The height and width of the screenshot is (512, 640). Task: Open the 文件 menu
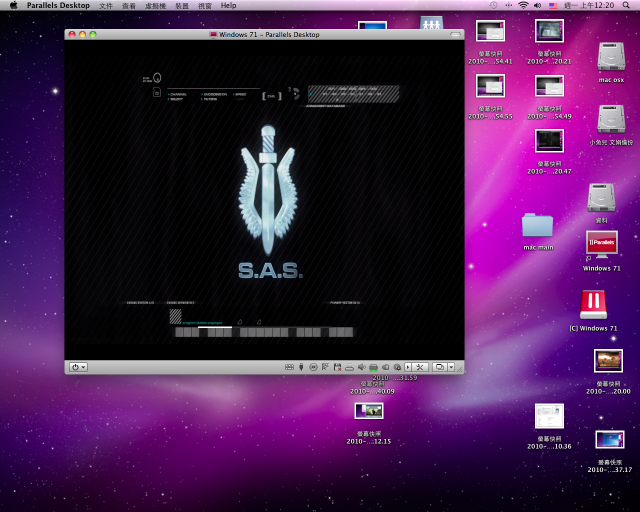tap(106, 6)
